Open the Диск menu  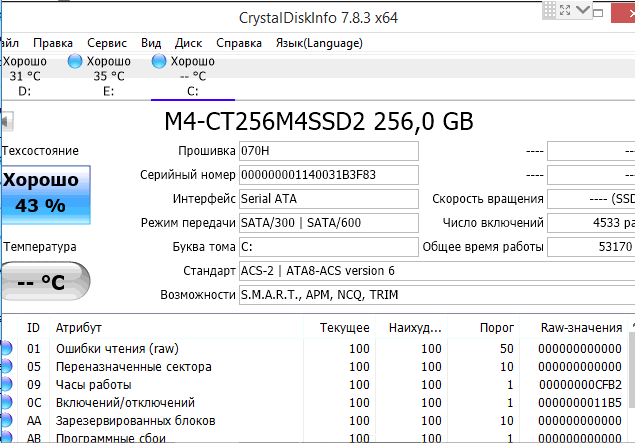(189, 43)
